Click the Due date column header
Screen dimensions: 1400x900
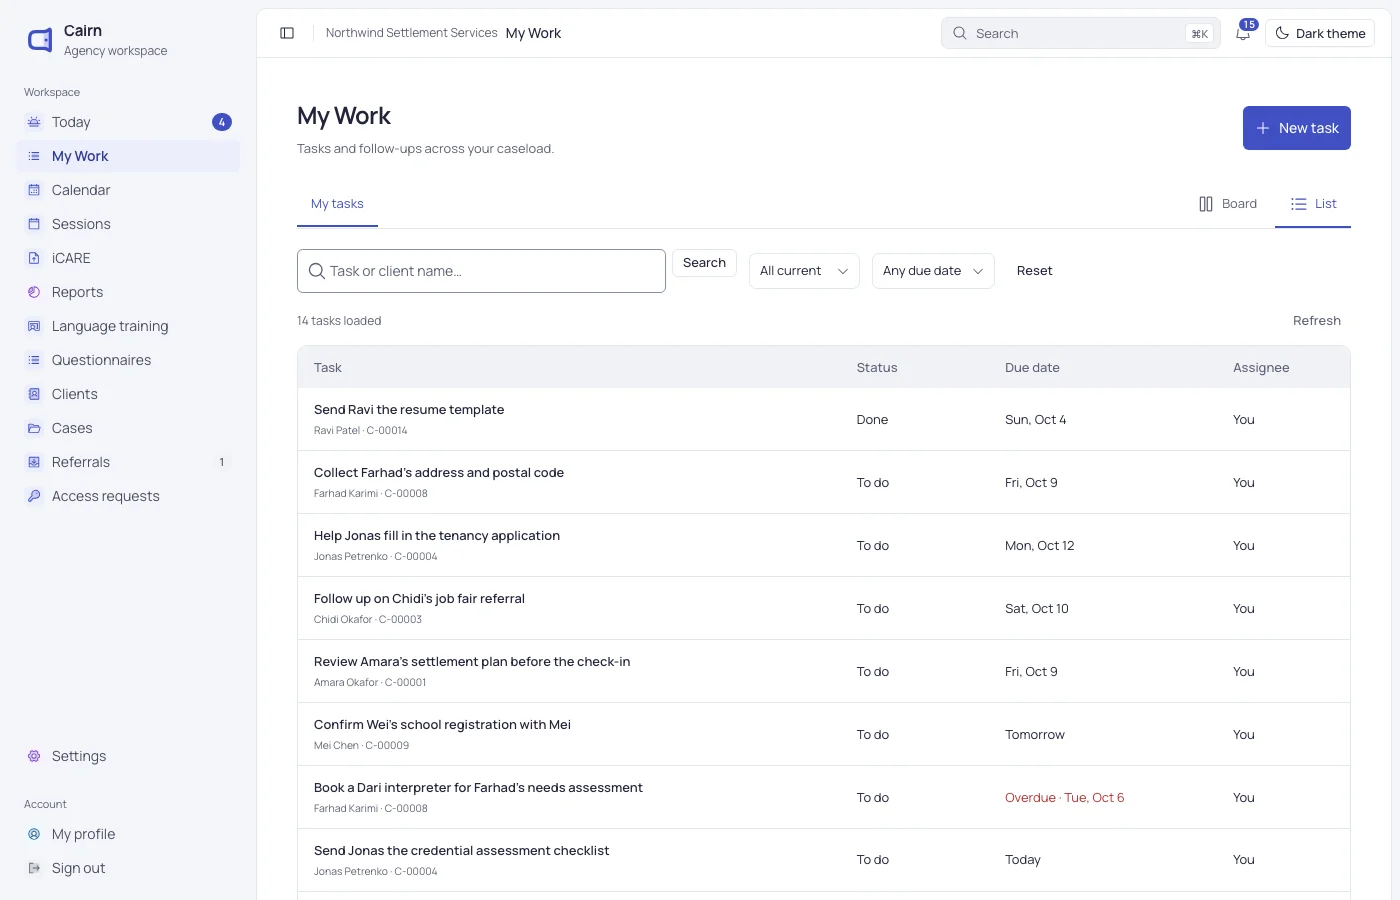(x=1032, y=368)
